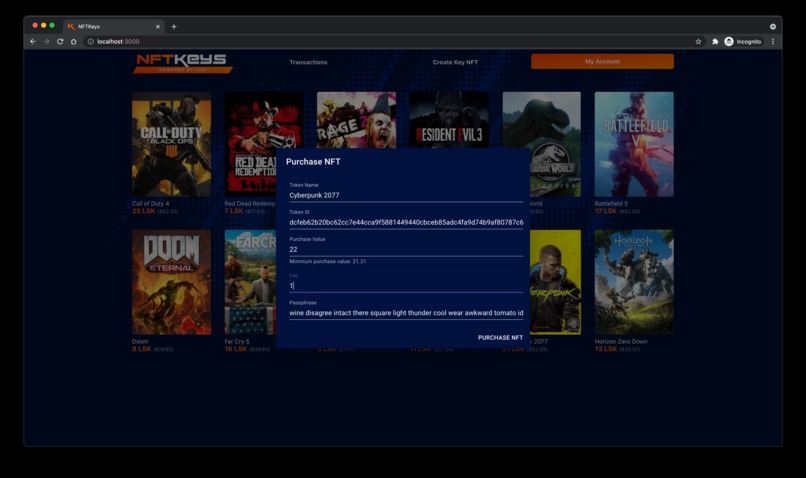This screenshot has width=806, height=478.
Task: Click the Token Name field
Action: (406, 195)
